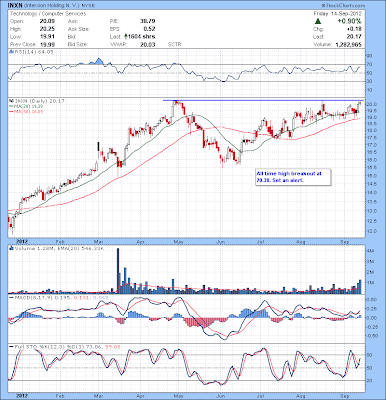Click the P/E value 38.79
The height and width of the screenshot is (400, 386).
pyautogui.click(x=147, y=21)
